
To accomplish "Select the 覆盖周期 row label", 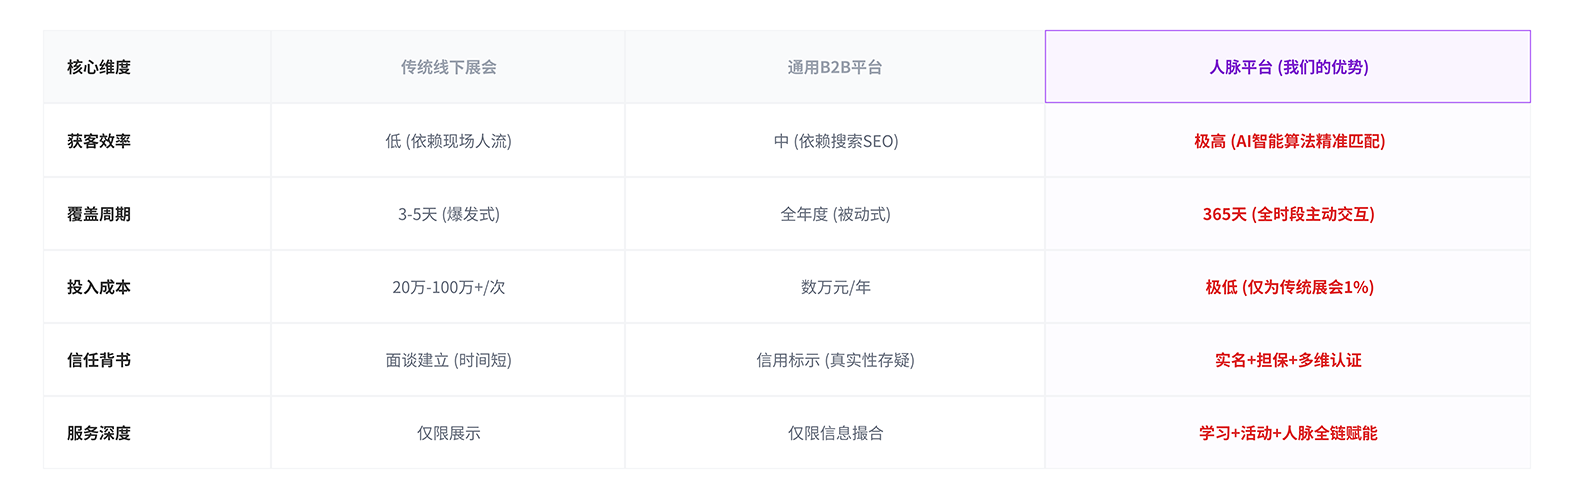I will pyautogui.click(x=99, y=214).
